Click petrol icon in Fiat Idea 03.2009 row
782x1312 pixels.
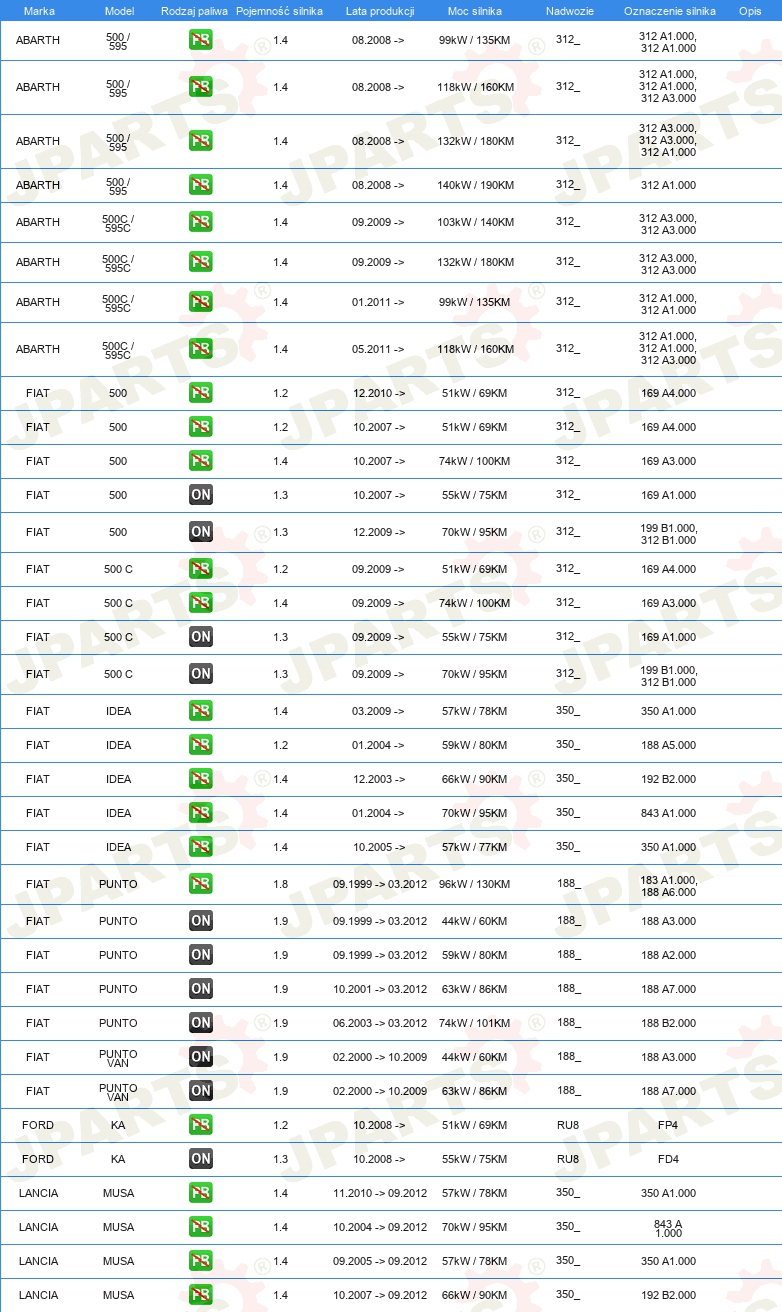[x=201, y=711]
